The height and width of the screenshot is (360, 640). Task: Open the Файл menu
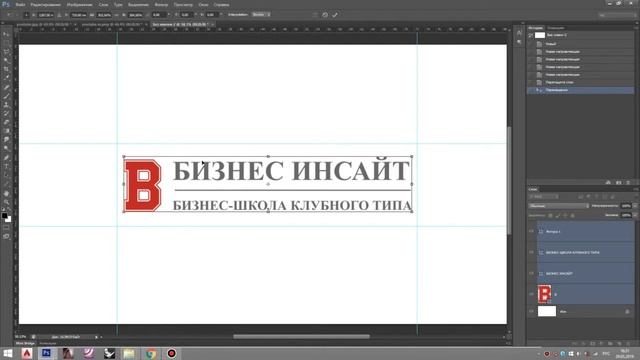(20, 5)
